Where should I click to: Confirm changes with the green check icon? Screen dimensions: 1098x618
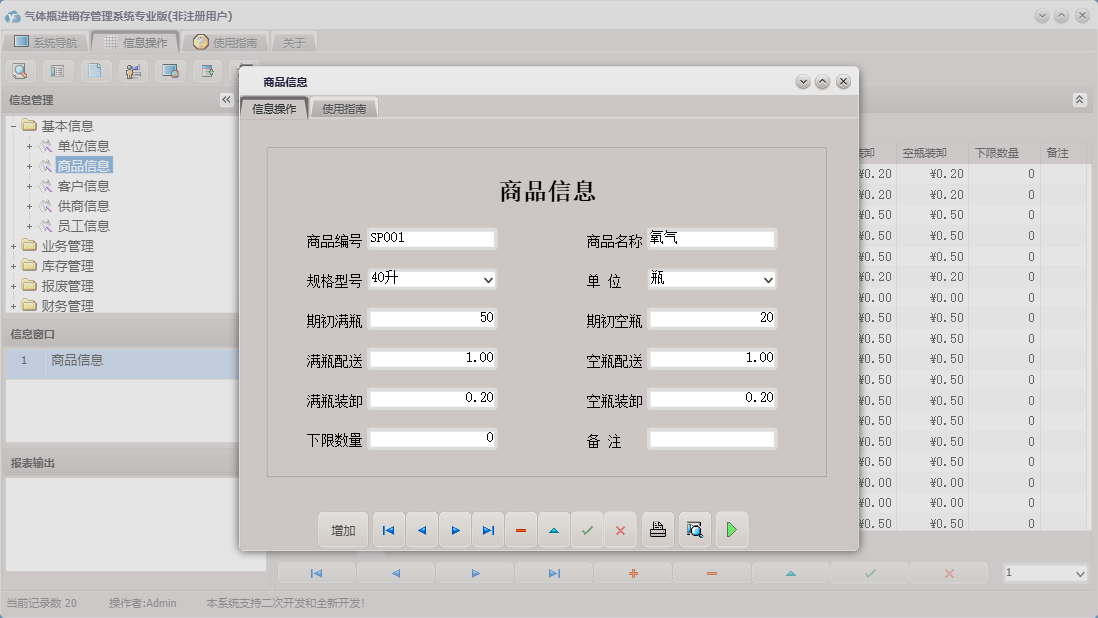point(587,530)
